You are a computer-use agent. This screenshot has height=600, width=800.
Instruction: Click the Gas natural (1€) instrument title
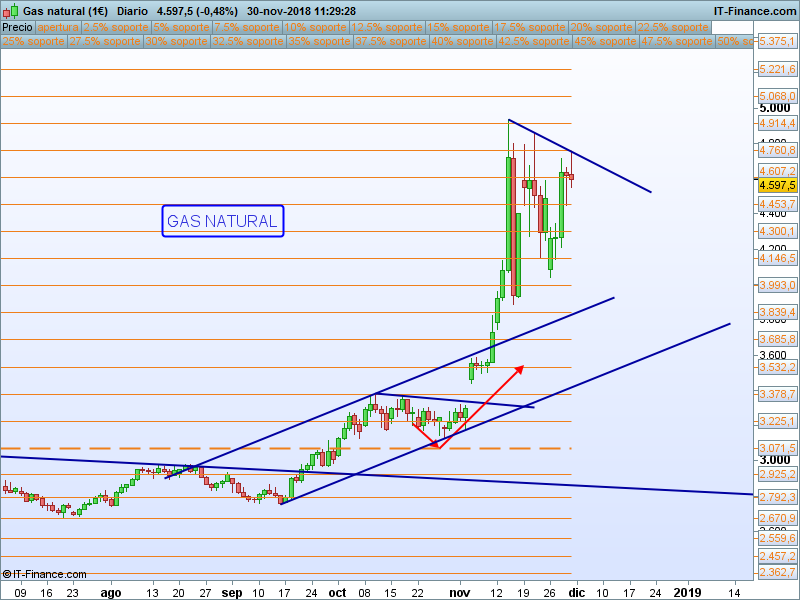pos(65,11)
